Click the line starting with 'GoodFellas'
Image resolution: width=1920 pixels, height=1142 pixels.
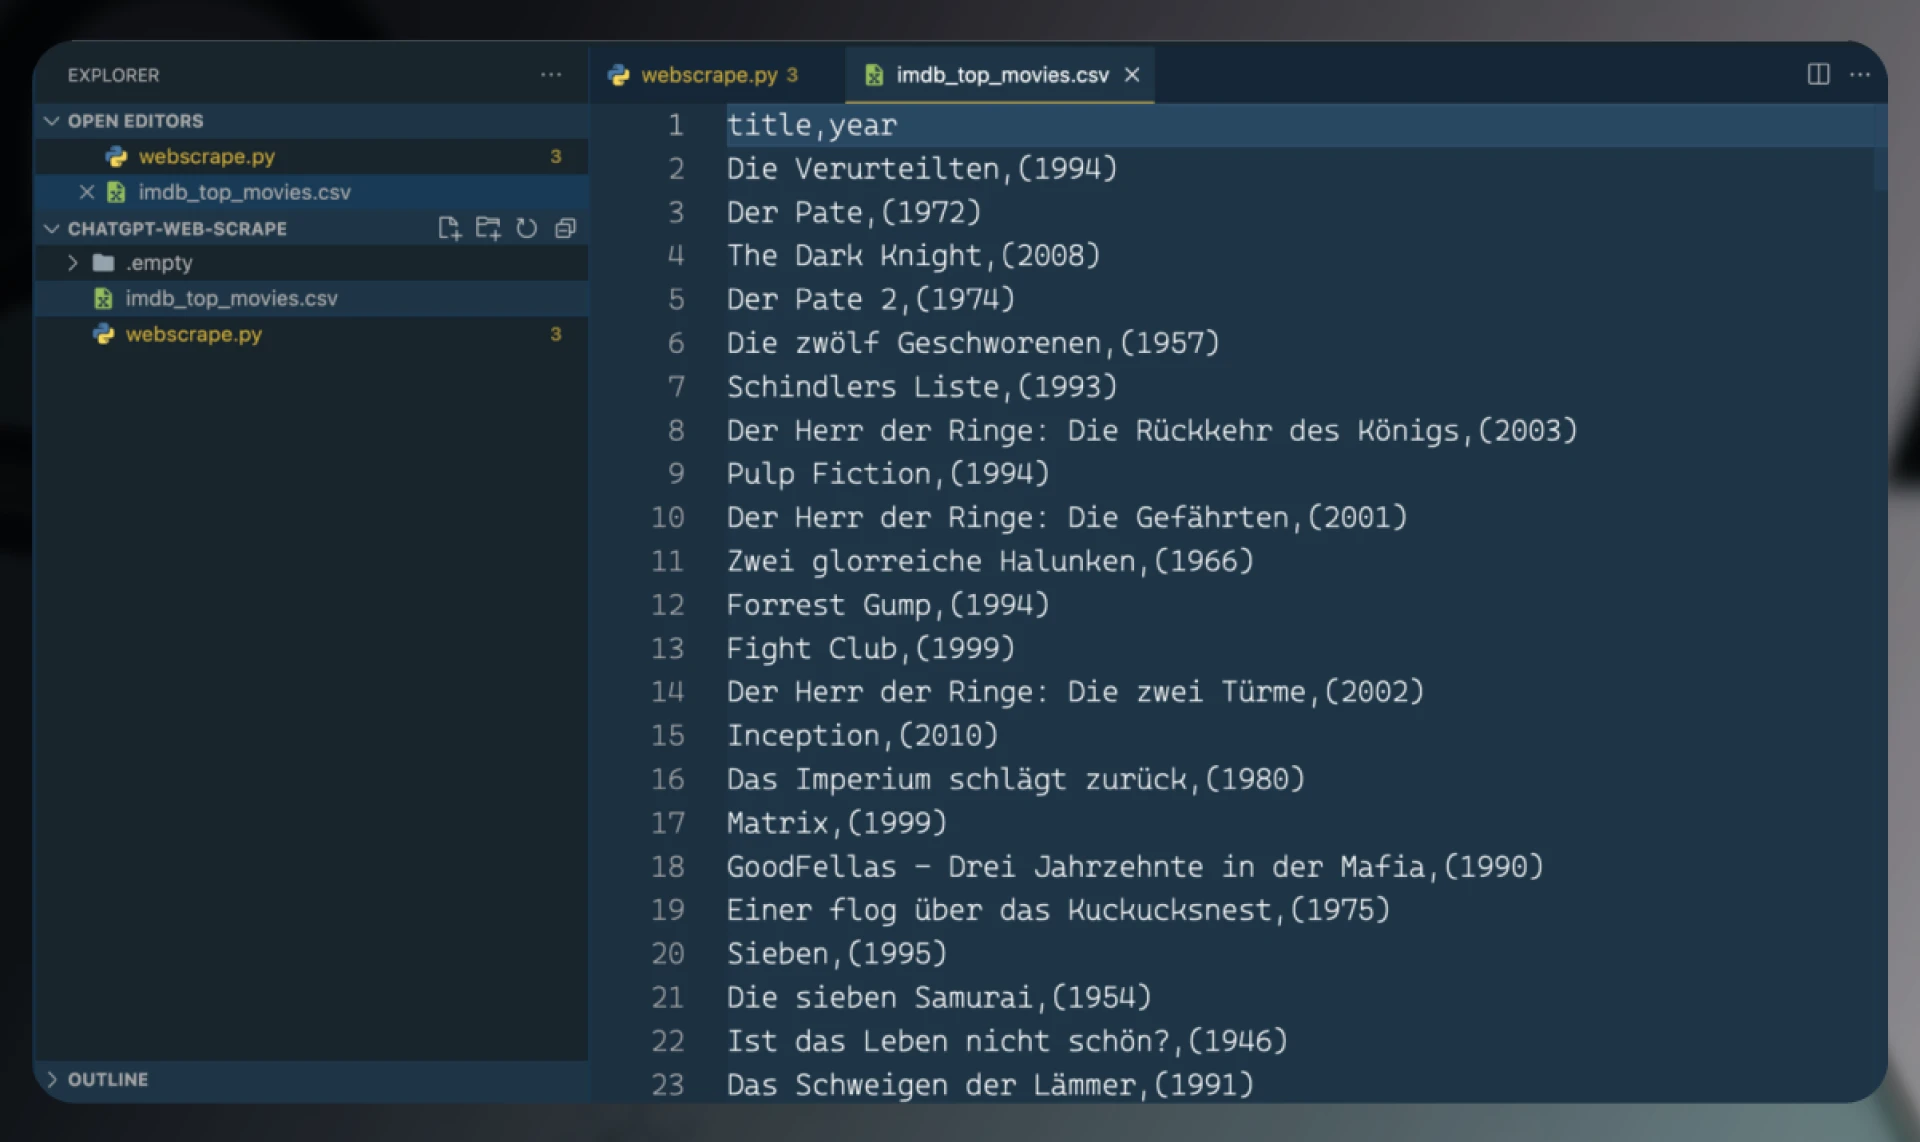click(1134, 866)
